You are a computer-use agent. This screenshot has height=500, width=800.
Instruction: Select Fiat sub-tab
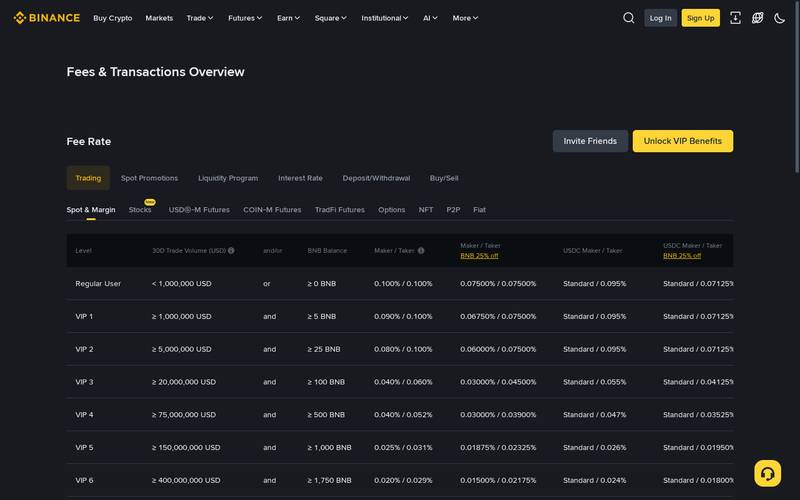point(479,210)
